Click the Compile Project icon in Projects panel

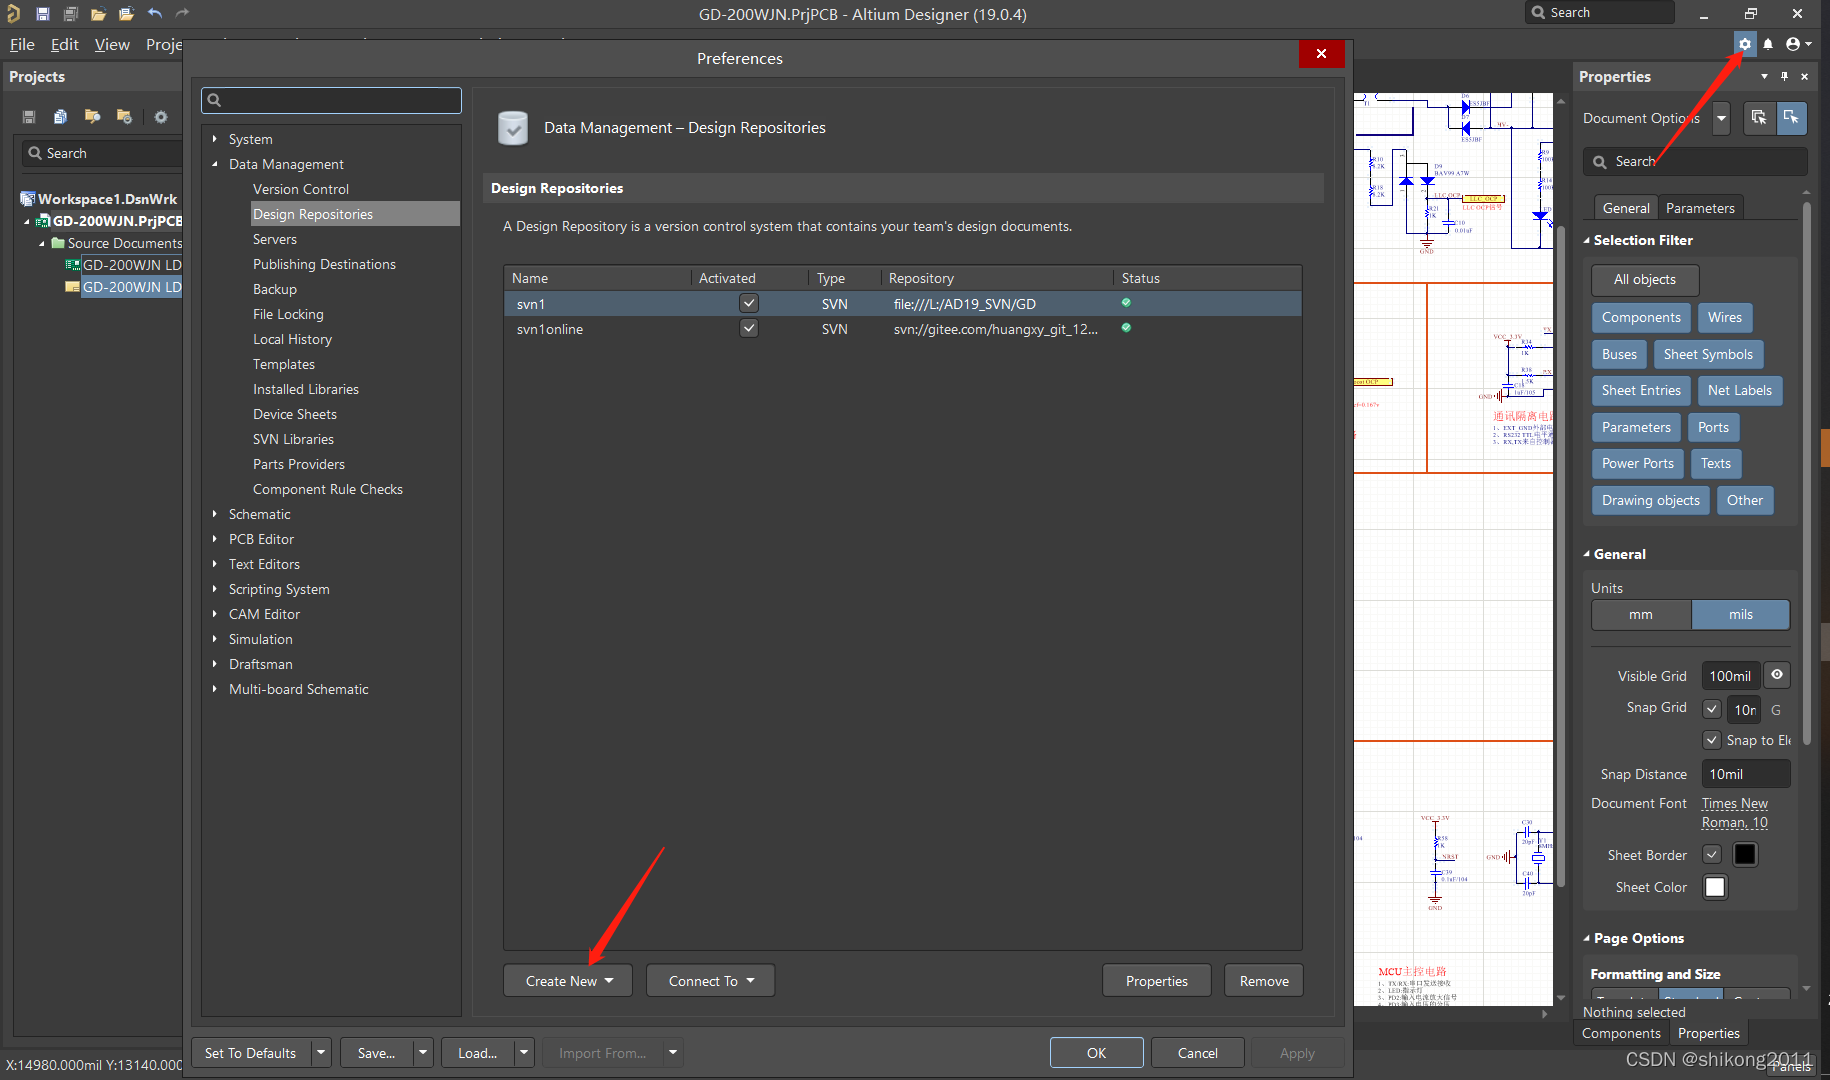(x=60, y=117)
